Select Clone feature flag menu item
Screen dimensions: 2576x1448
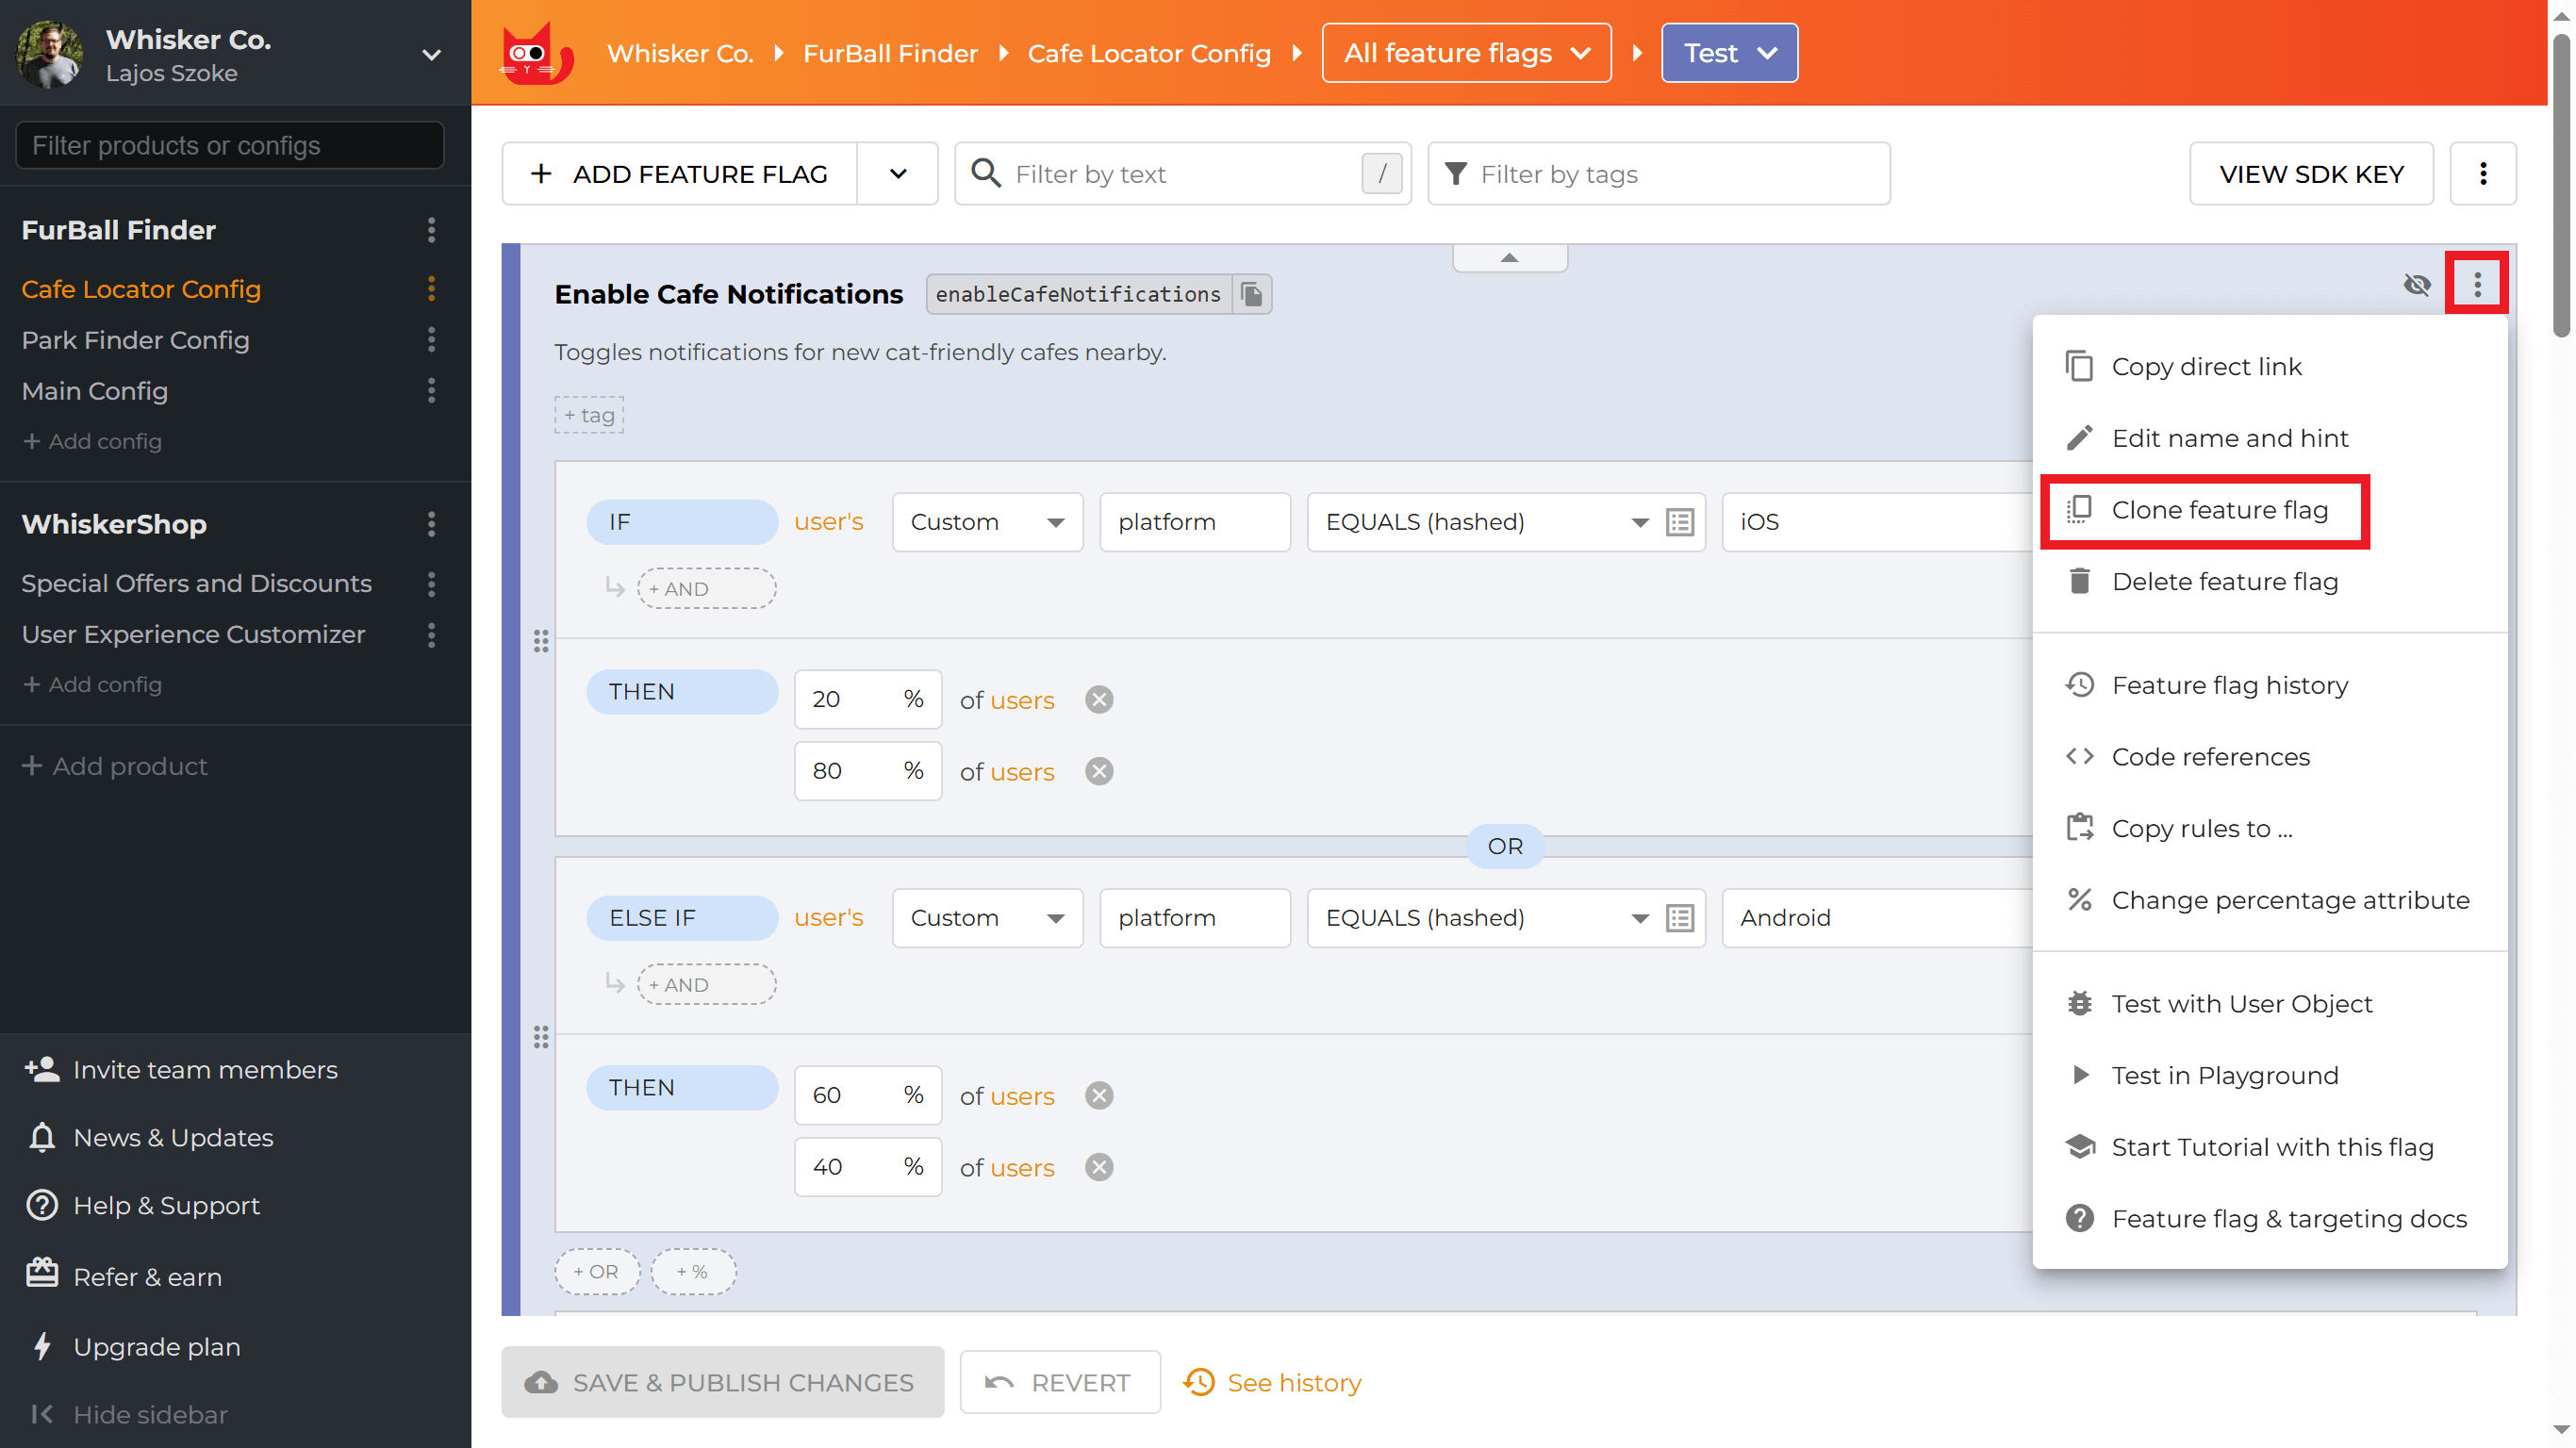coord(2218,510)
